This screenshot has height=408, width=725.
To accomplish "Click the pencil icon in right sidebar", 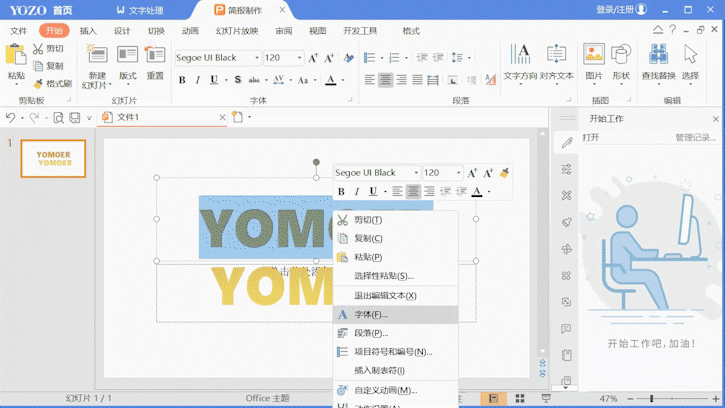I will [x=566, y=142].
